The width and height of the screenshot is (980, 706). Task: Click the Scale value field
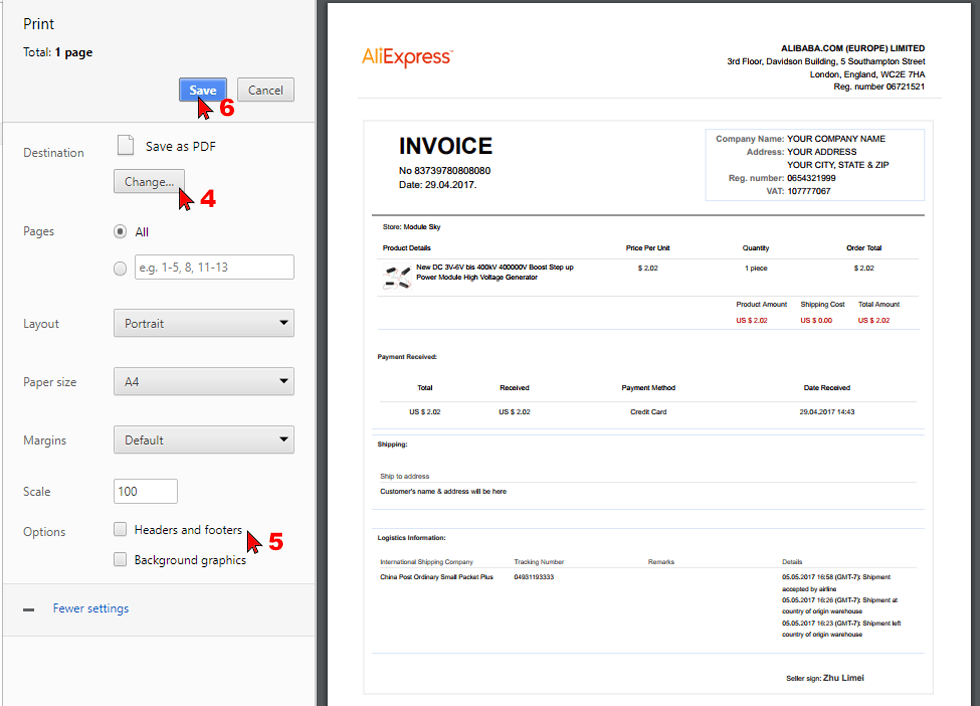146,491
